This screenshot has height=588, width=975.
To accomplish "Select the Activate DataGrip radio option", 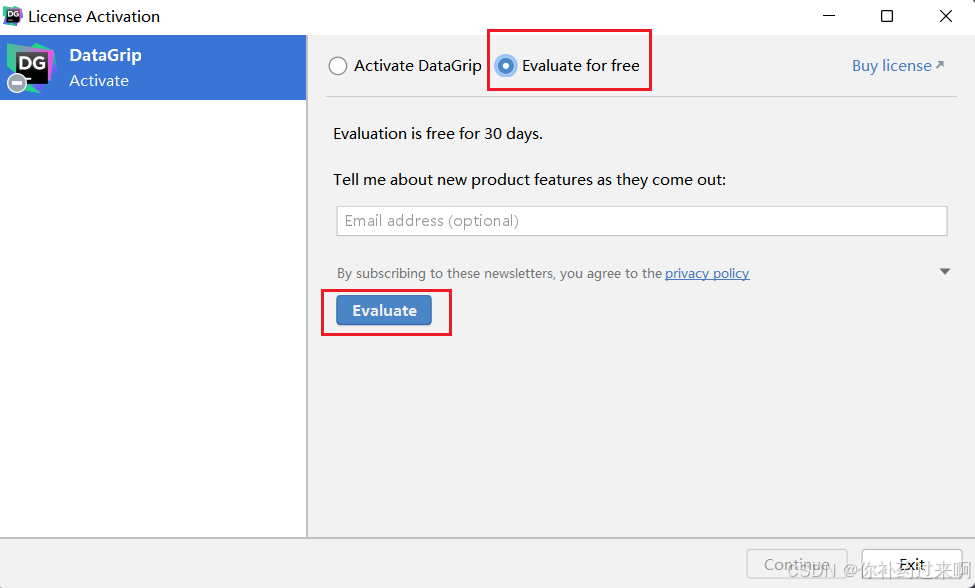I will pyautogui.click(x=338, y=66).
